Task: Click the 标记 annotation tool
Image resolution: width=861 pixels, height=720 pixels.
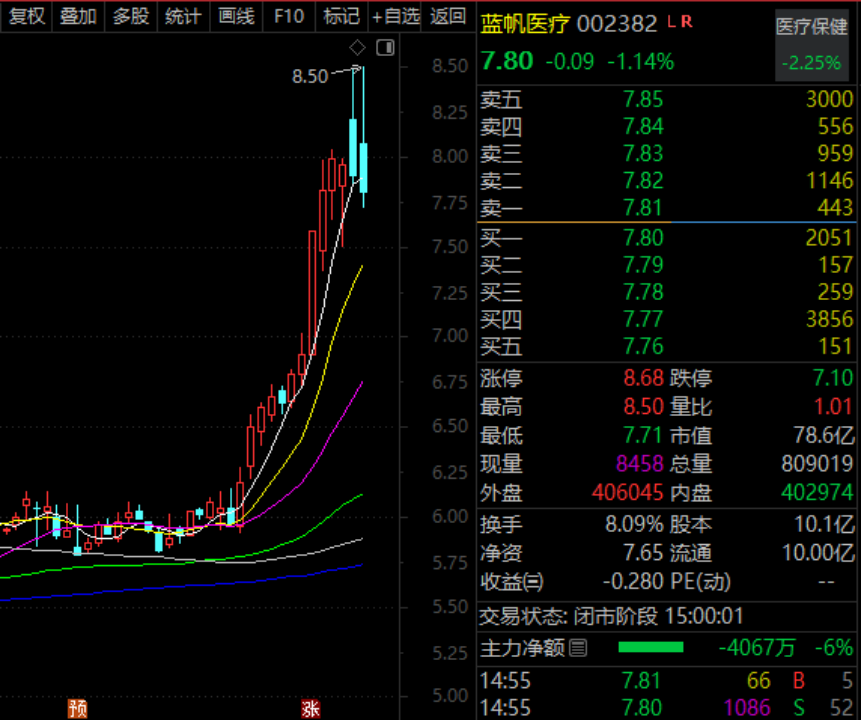Action: tap(340, 16)
